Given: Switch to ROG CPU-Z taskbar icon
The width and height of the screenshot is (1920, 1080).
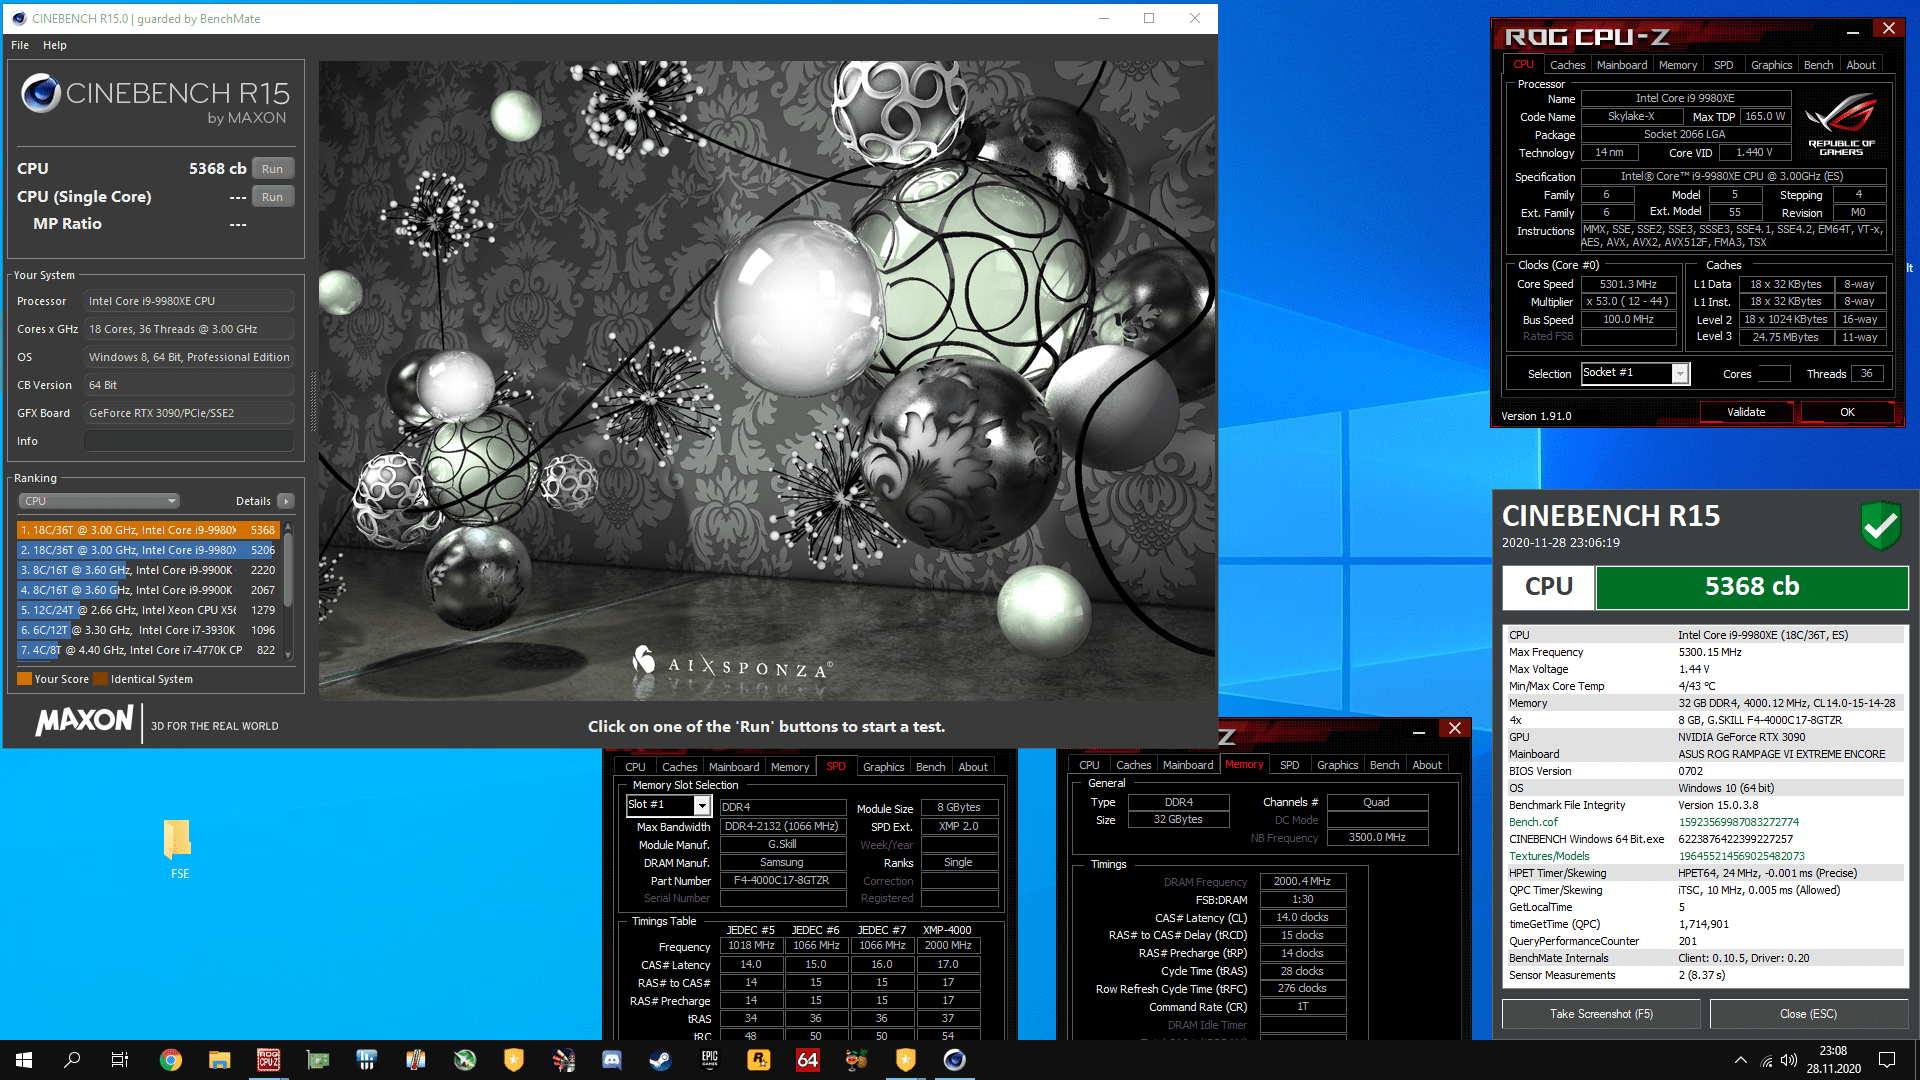Looking at the screenshot, I should pyautogui.click(x=269, y=1060).
